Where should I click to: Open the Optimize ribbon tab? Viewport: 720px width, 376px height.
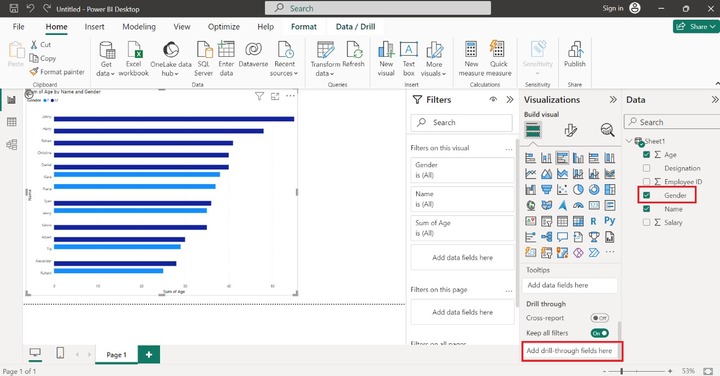(224, 27)
